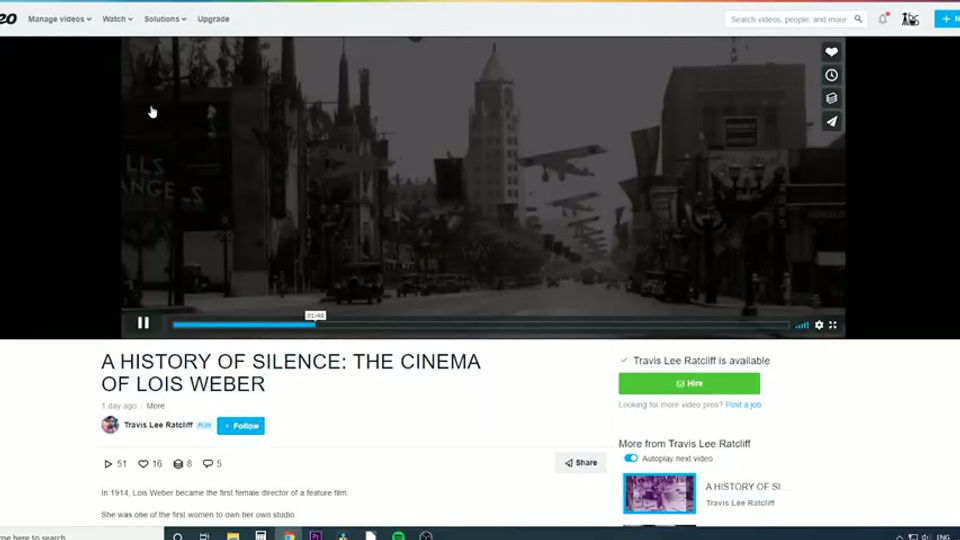Expand the Solutions menu
960x540 pixels.
pyautogui.click(x=165, y=19)
